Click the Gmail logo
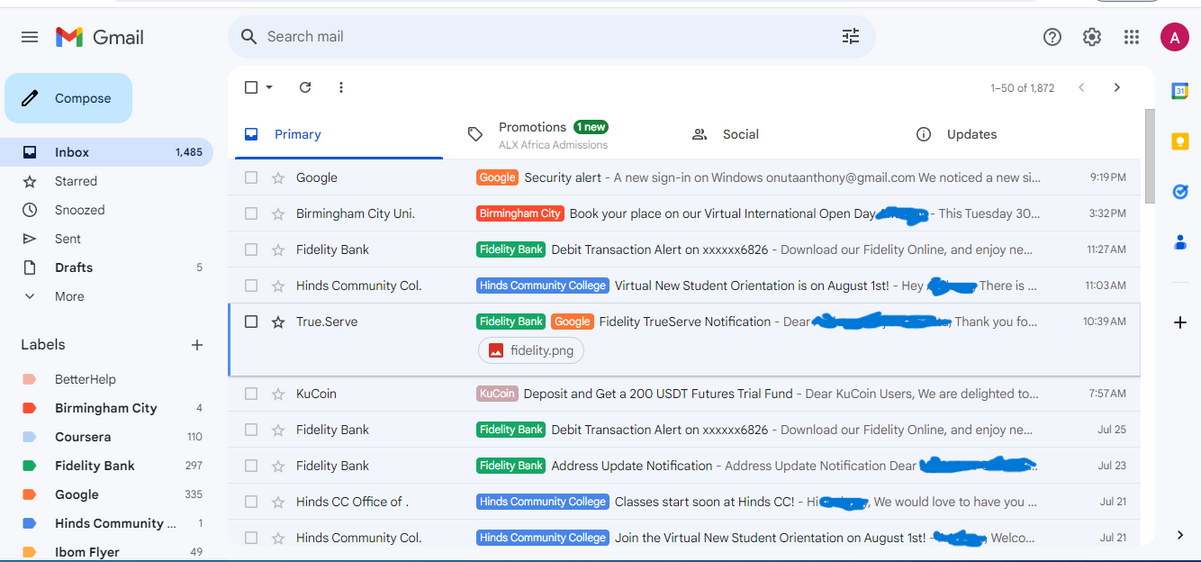1201x562 pixels. [100, 37]
